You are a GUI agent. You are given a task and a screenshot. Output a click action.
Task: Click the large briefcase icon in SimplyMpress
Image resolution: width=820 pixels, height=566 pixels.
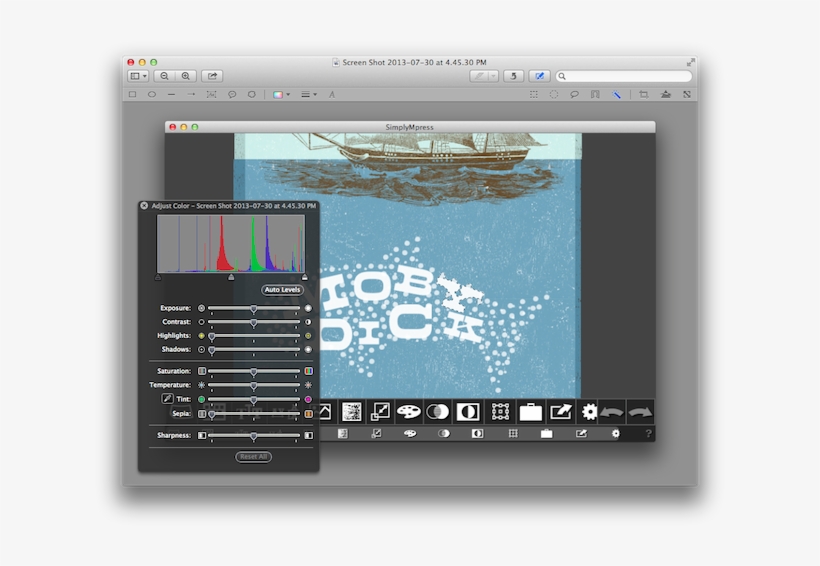point(530,412)
